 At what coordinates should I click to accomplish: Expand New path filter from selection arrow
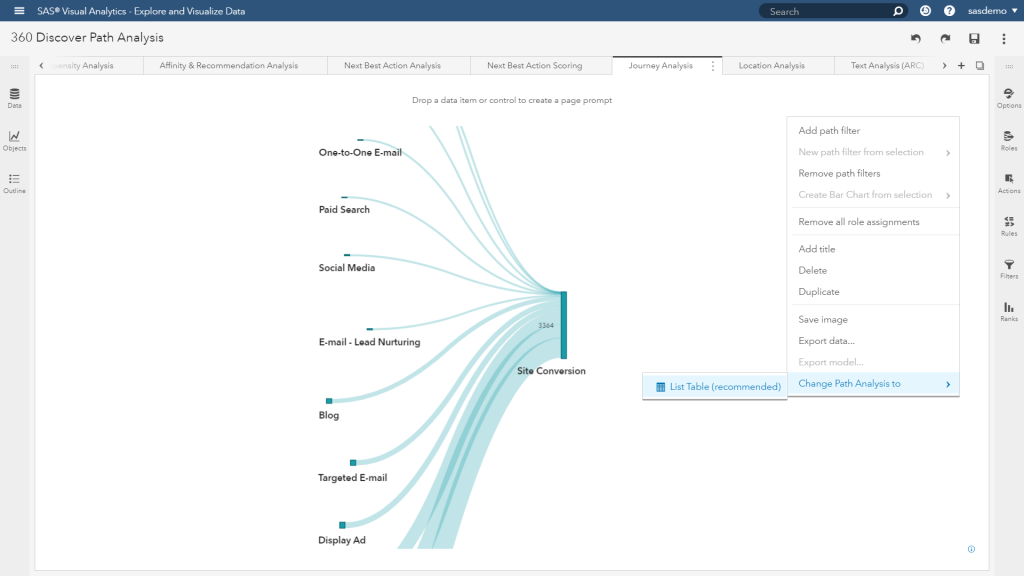click(948, 153)
